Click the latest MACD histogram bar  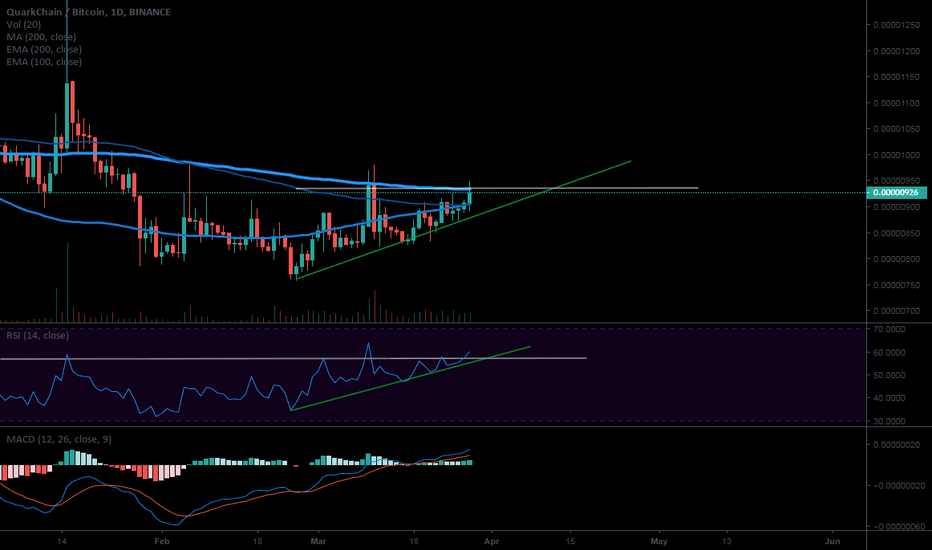point(470,463)
